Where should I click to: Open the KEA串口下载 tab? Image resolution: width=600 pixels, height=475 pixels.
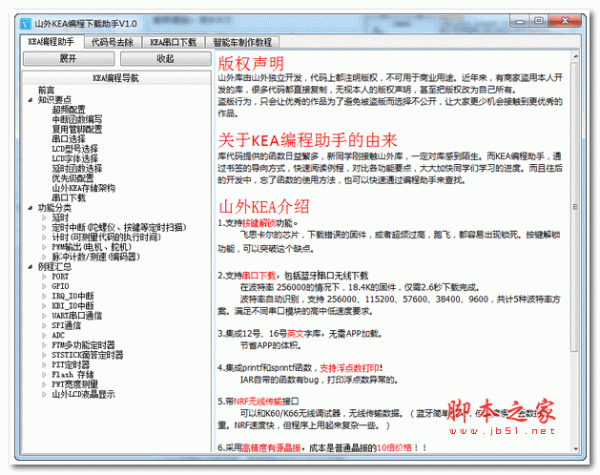[173, 42]
